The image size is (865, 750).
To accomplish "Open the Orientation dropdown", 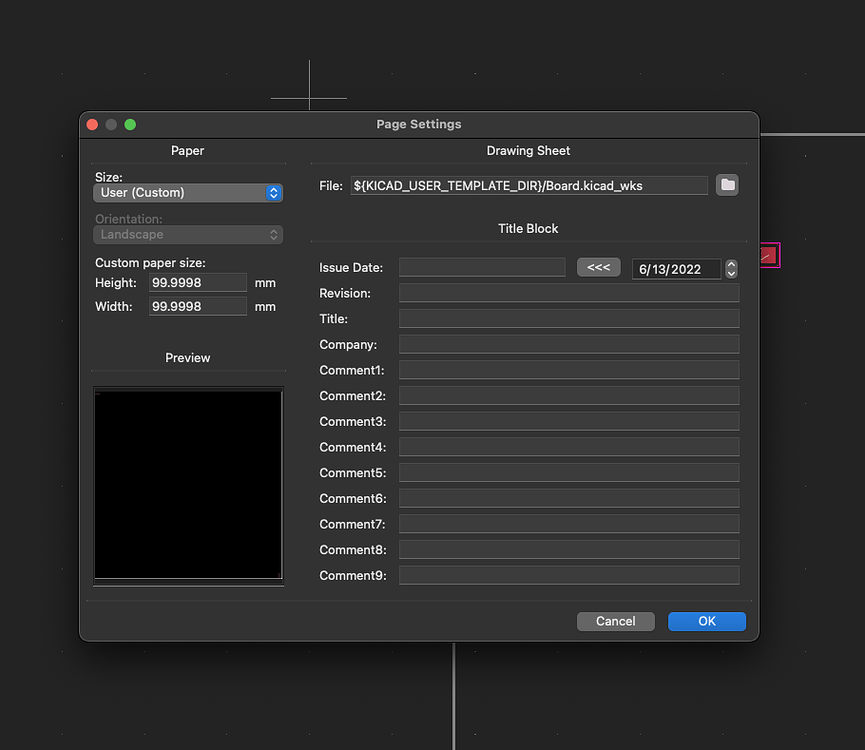I will tap(187, 234).
